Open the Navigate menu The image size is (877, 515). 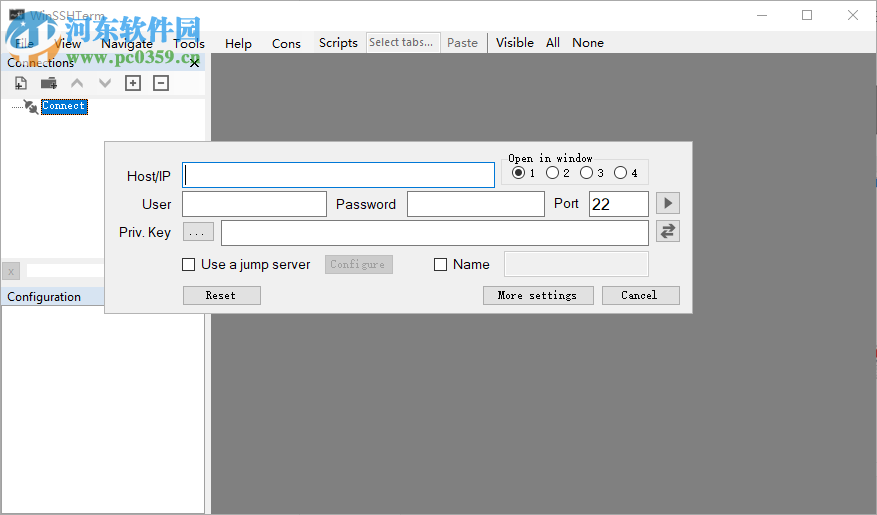[127, 43]
